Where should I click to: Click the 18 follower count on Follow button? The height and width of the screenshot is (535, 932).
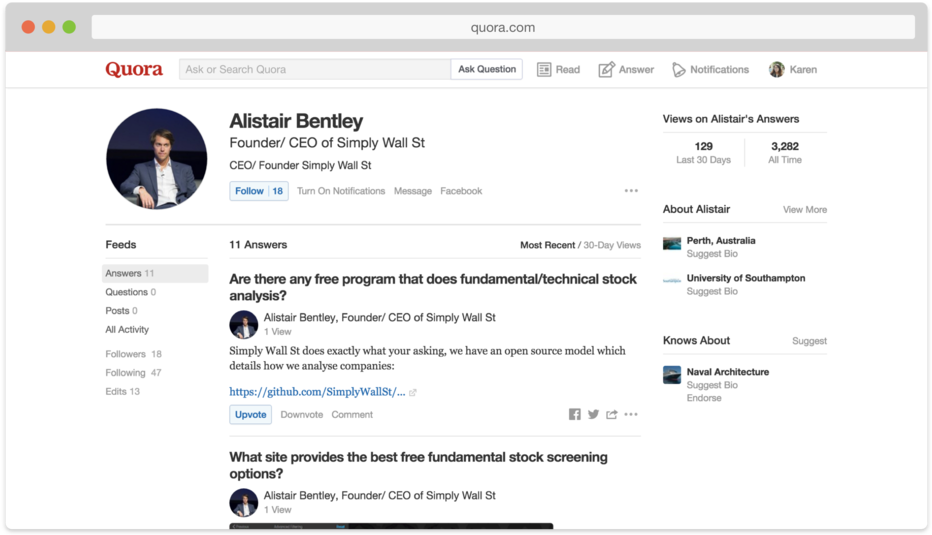(x=278, y=191)
